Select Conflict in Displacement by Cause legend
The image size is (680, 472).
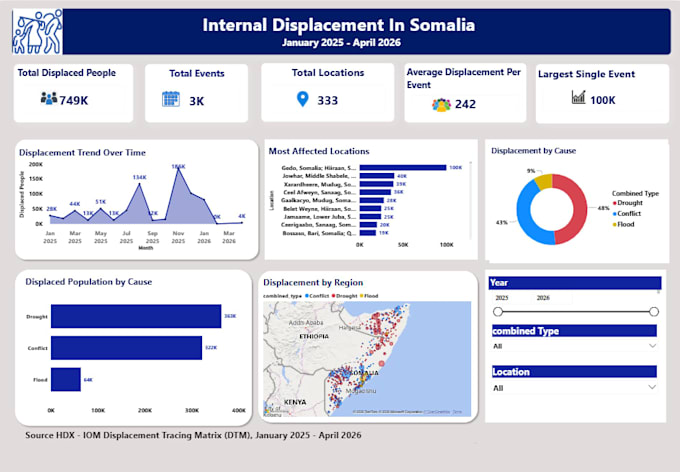[627, 214]
